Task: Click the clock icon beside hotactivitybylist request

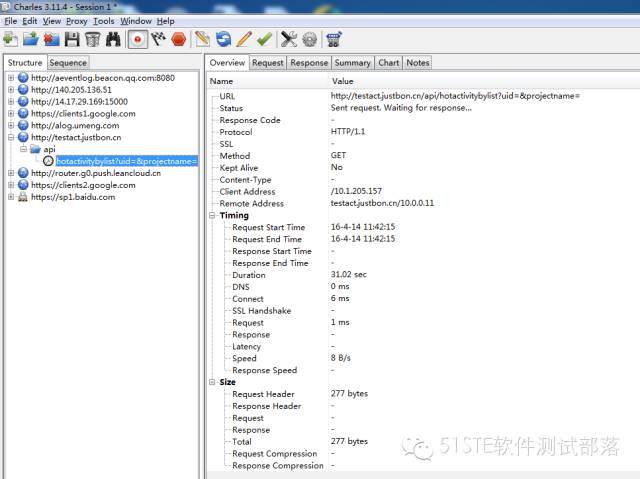Action: (48, 161)
